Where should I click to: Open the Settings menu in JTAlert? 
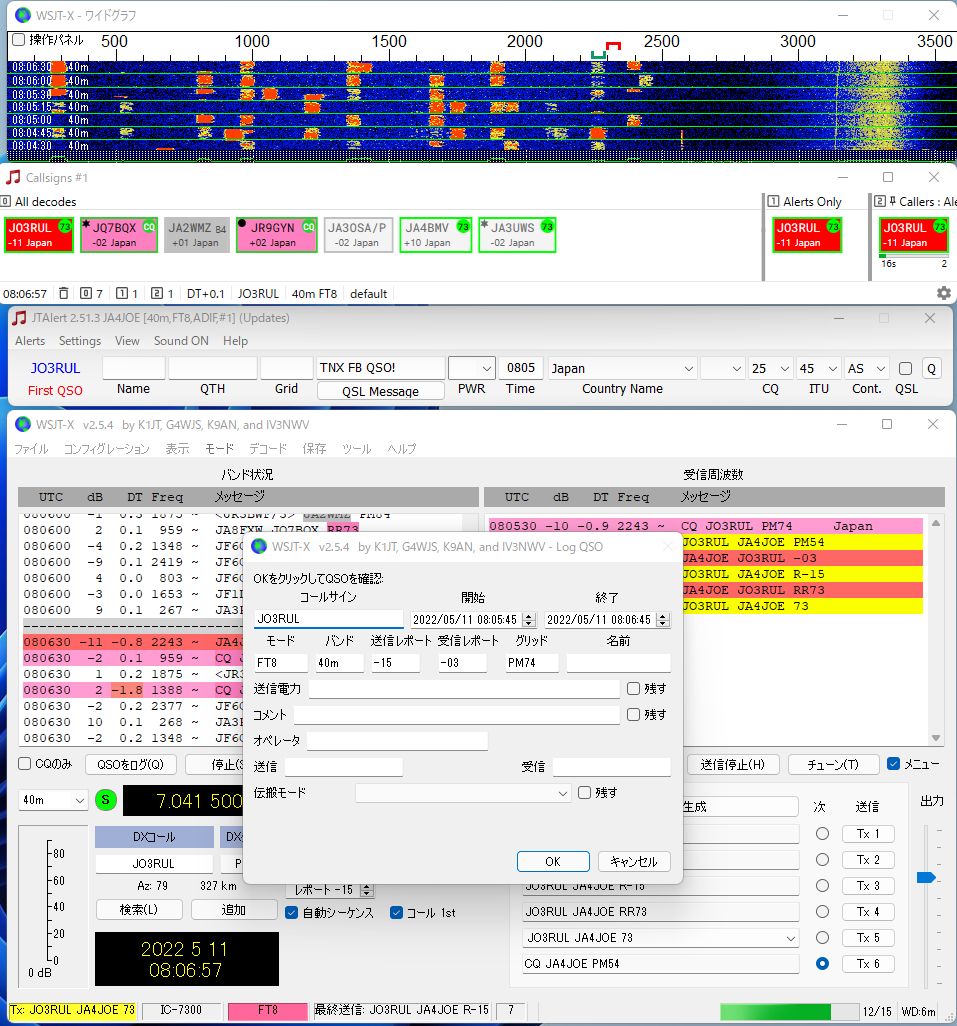tap(80, 341)
